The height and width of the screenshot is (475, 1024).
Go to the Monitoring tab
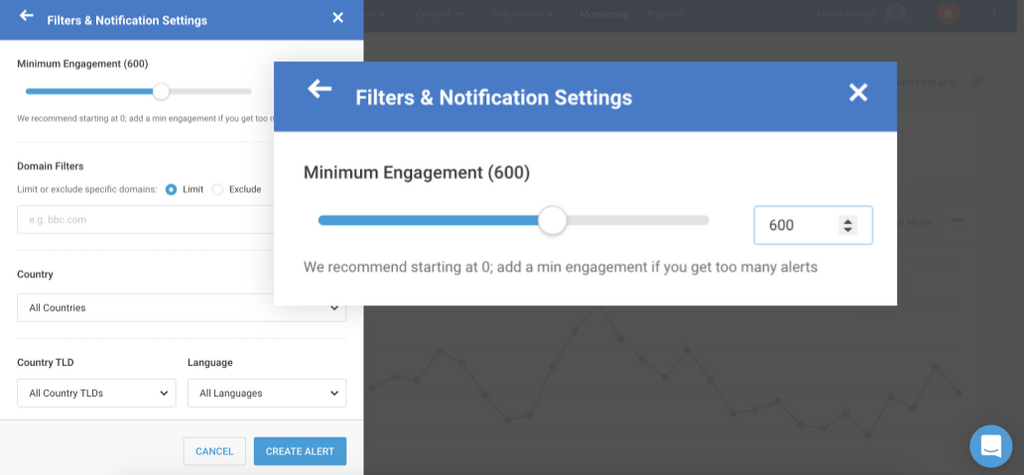pos(604,14)
